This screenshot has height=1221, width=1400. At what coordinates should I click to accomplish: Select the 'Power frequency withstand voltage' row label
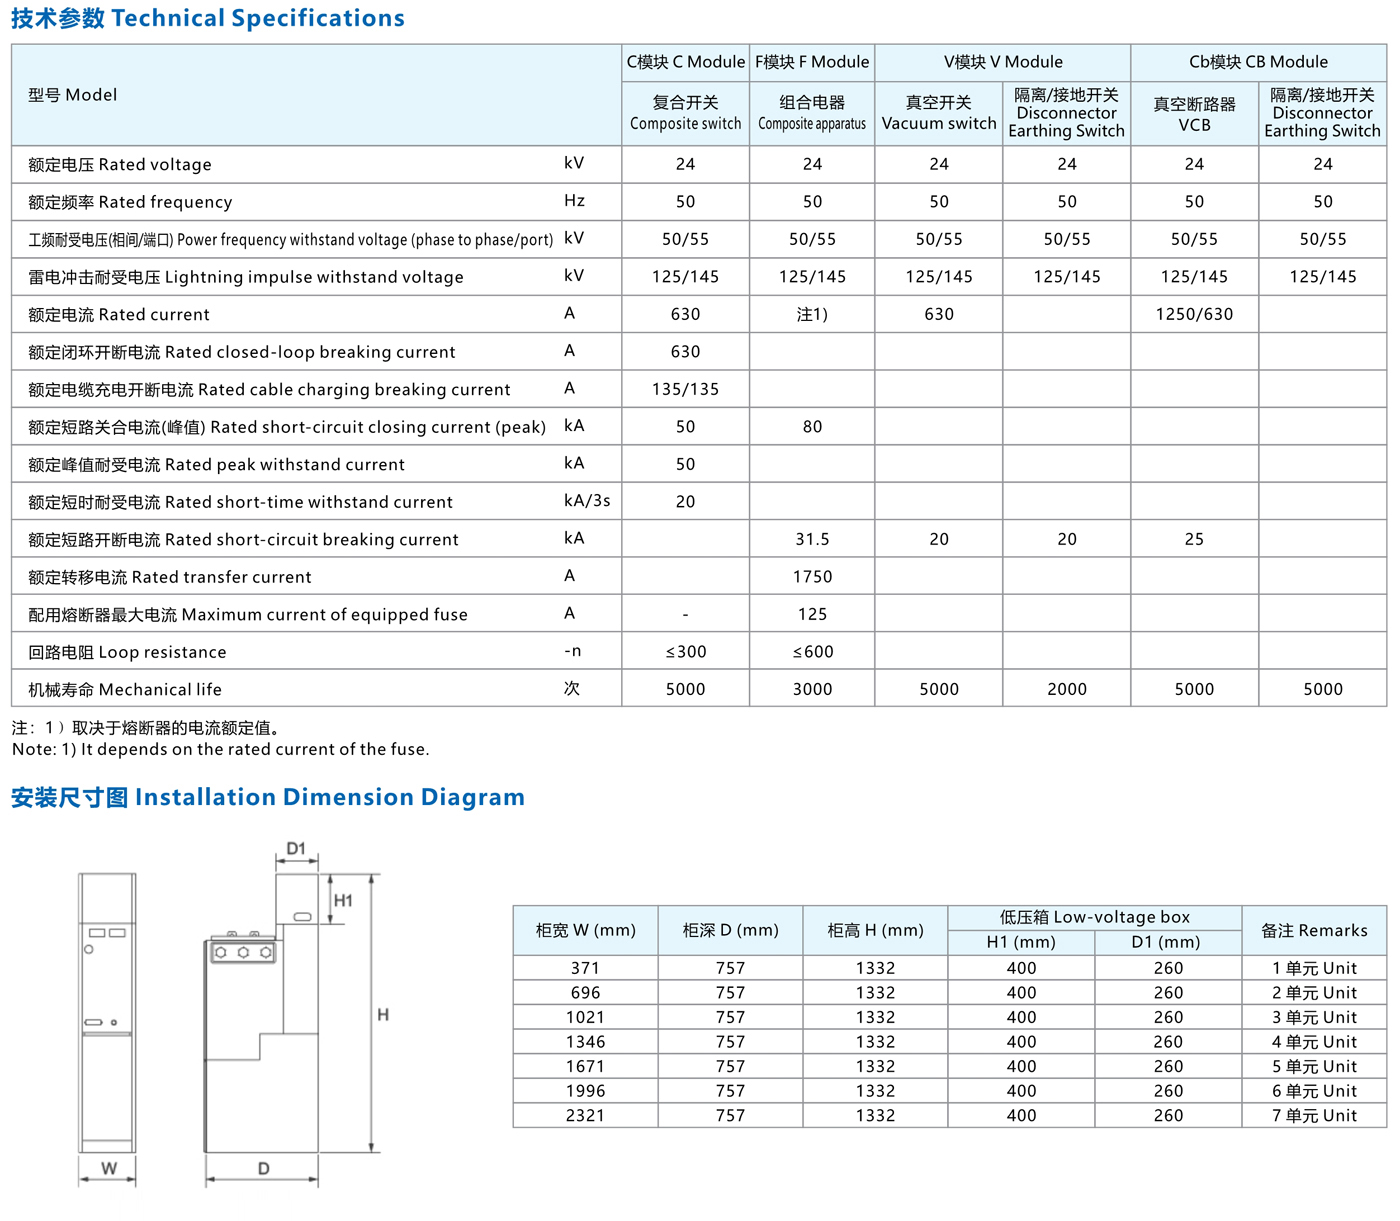291,240
